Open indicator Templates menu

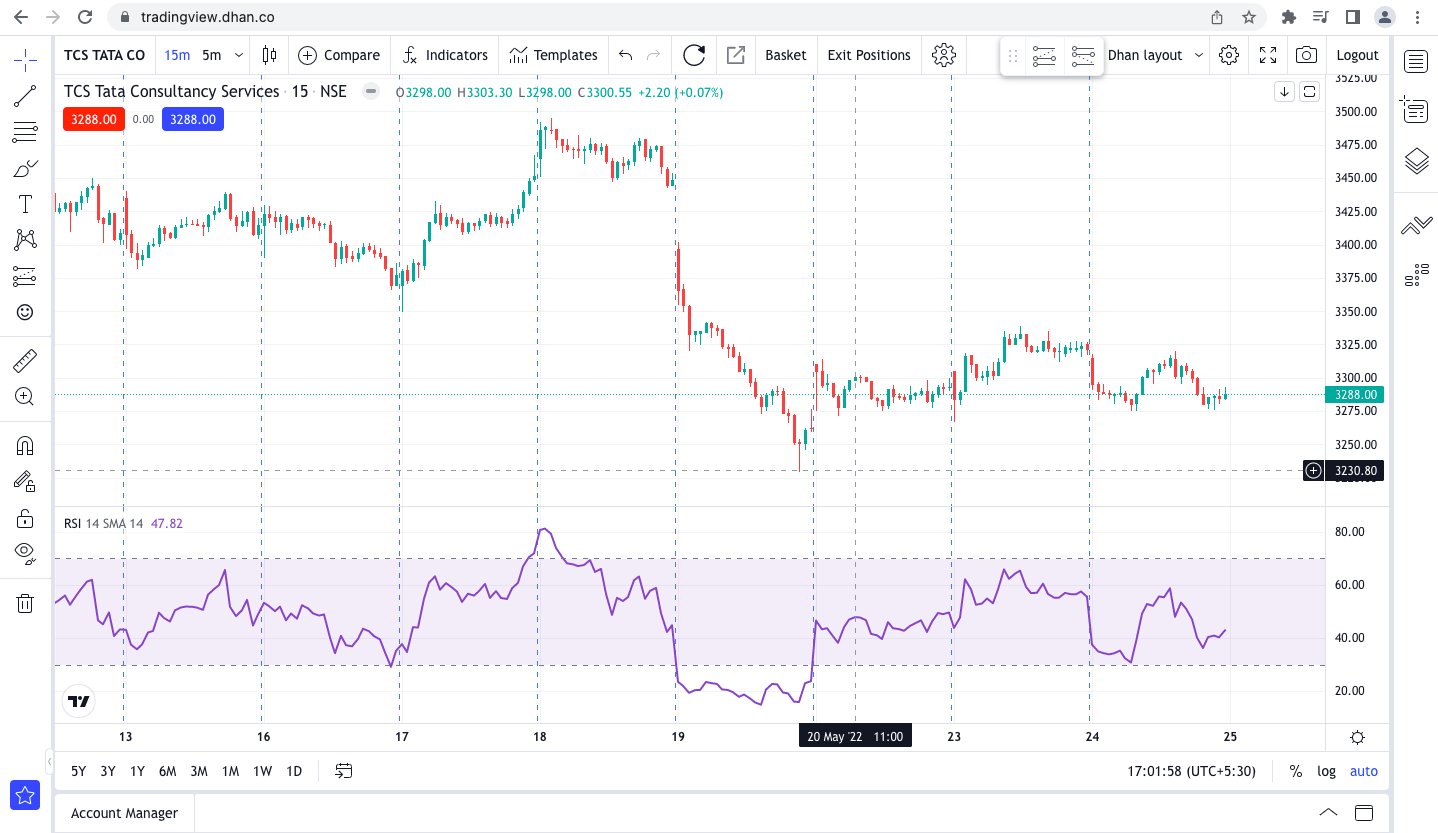point(553,55)
